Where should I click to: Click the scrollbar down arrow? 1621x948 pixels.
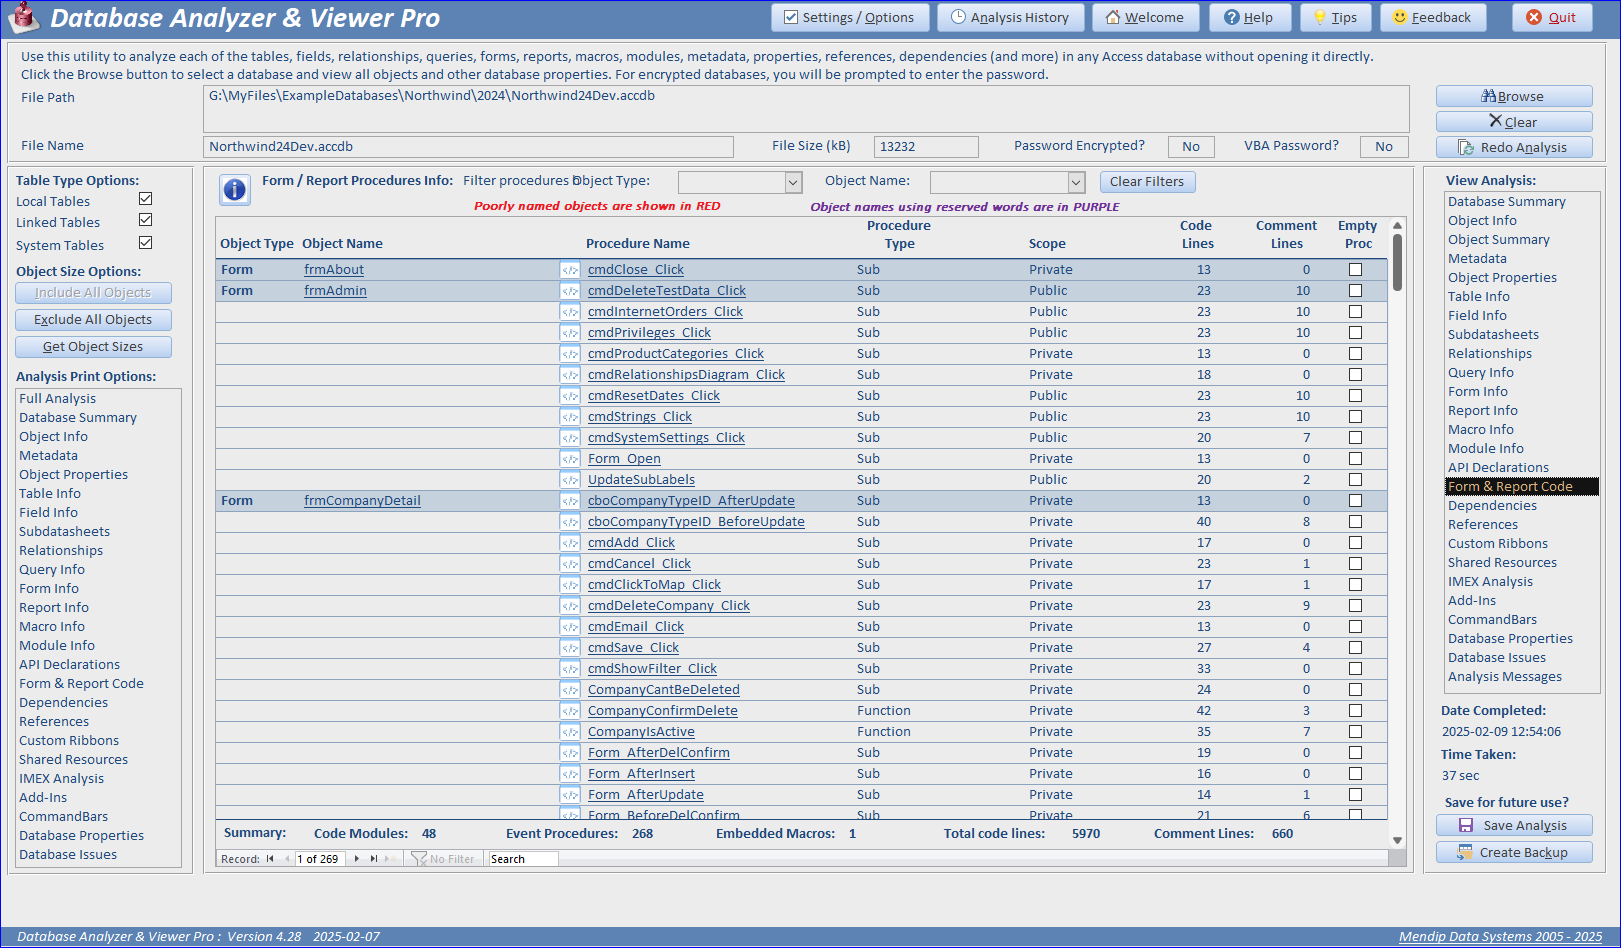tap(1397, 841)
